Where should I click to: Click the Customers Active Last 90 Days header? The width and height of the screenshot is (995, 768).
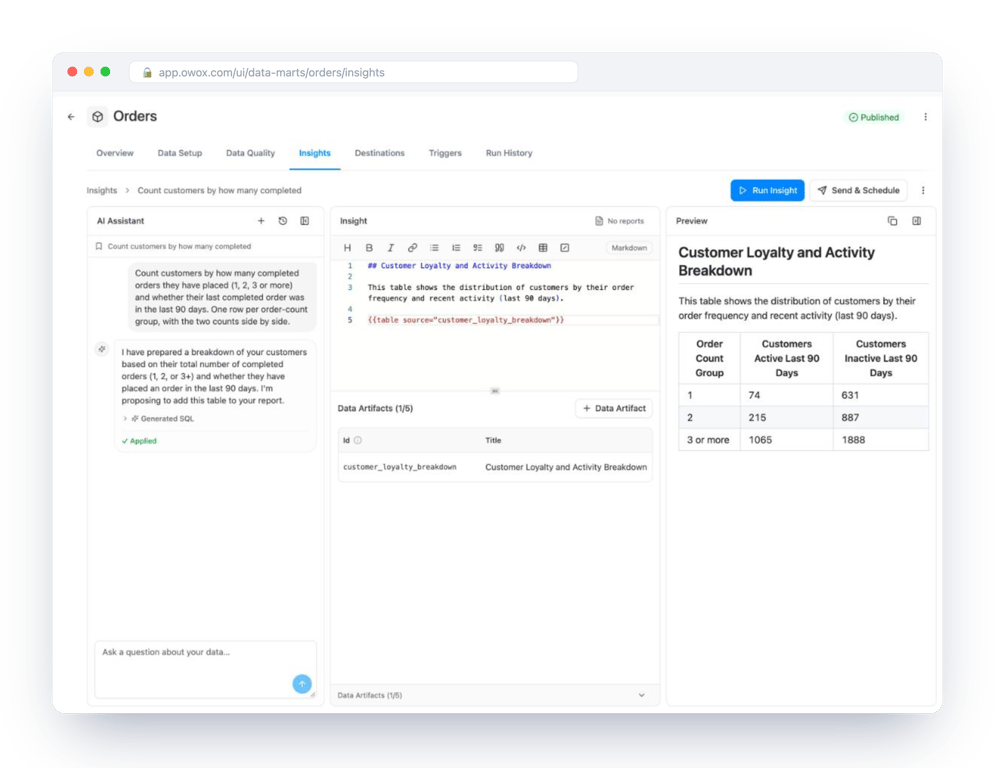tap(786, 359)
